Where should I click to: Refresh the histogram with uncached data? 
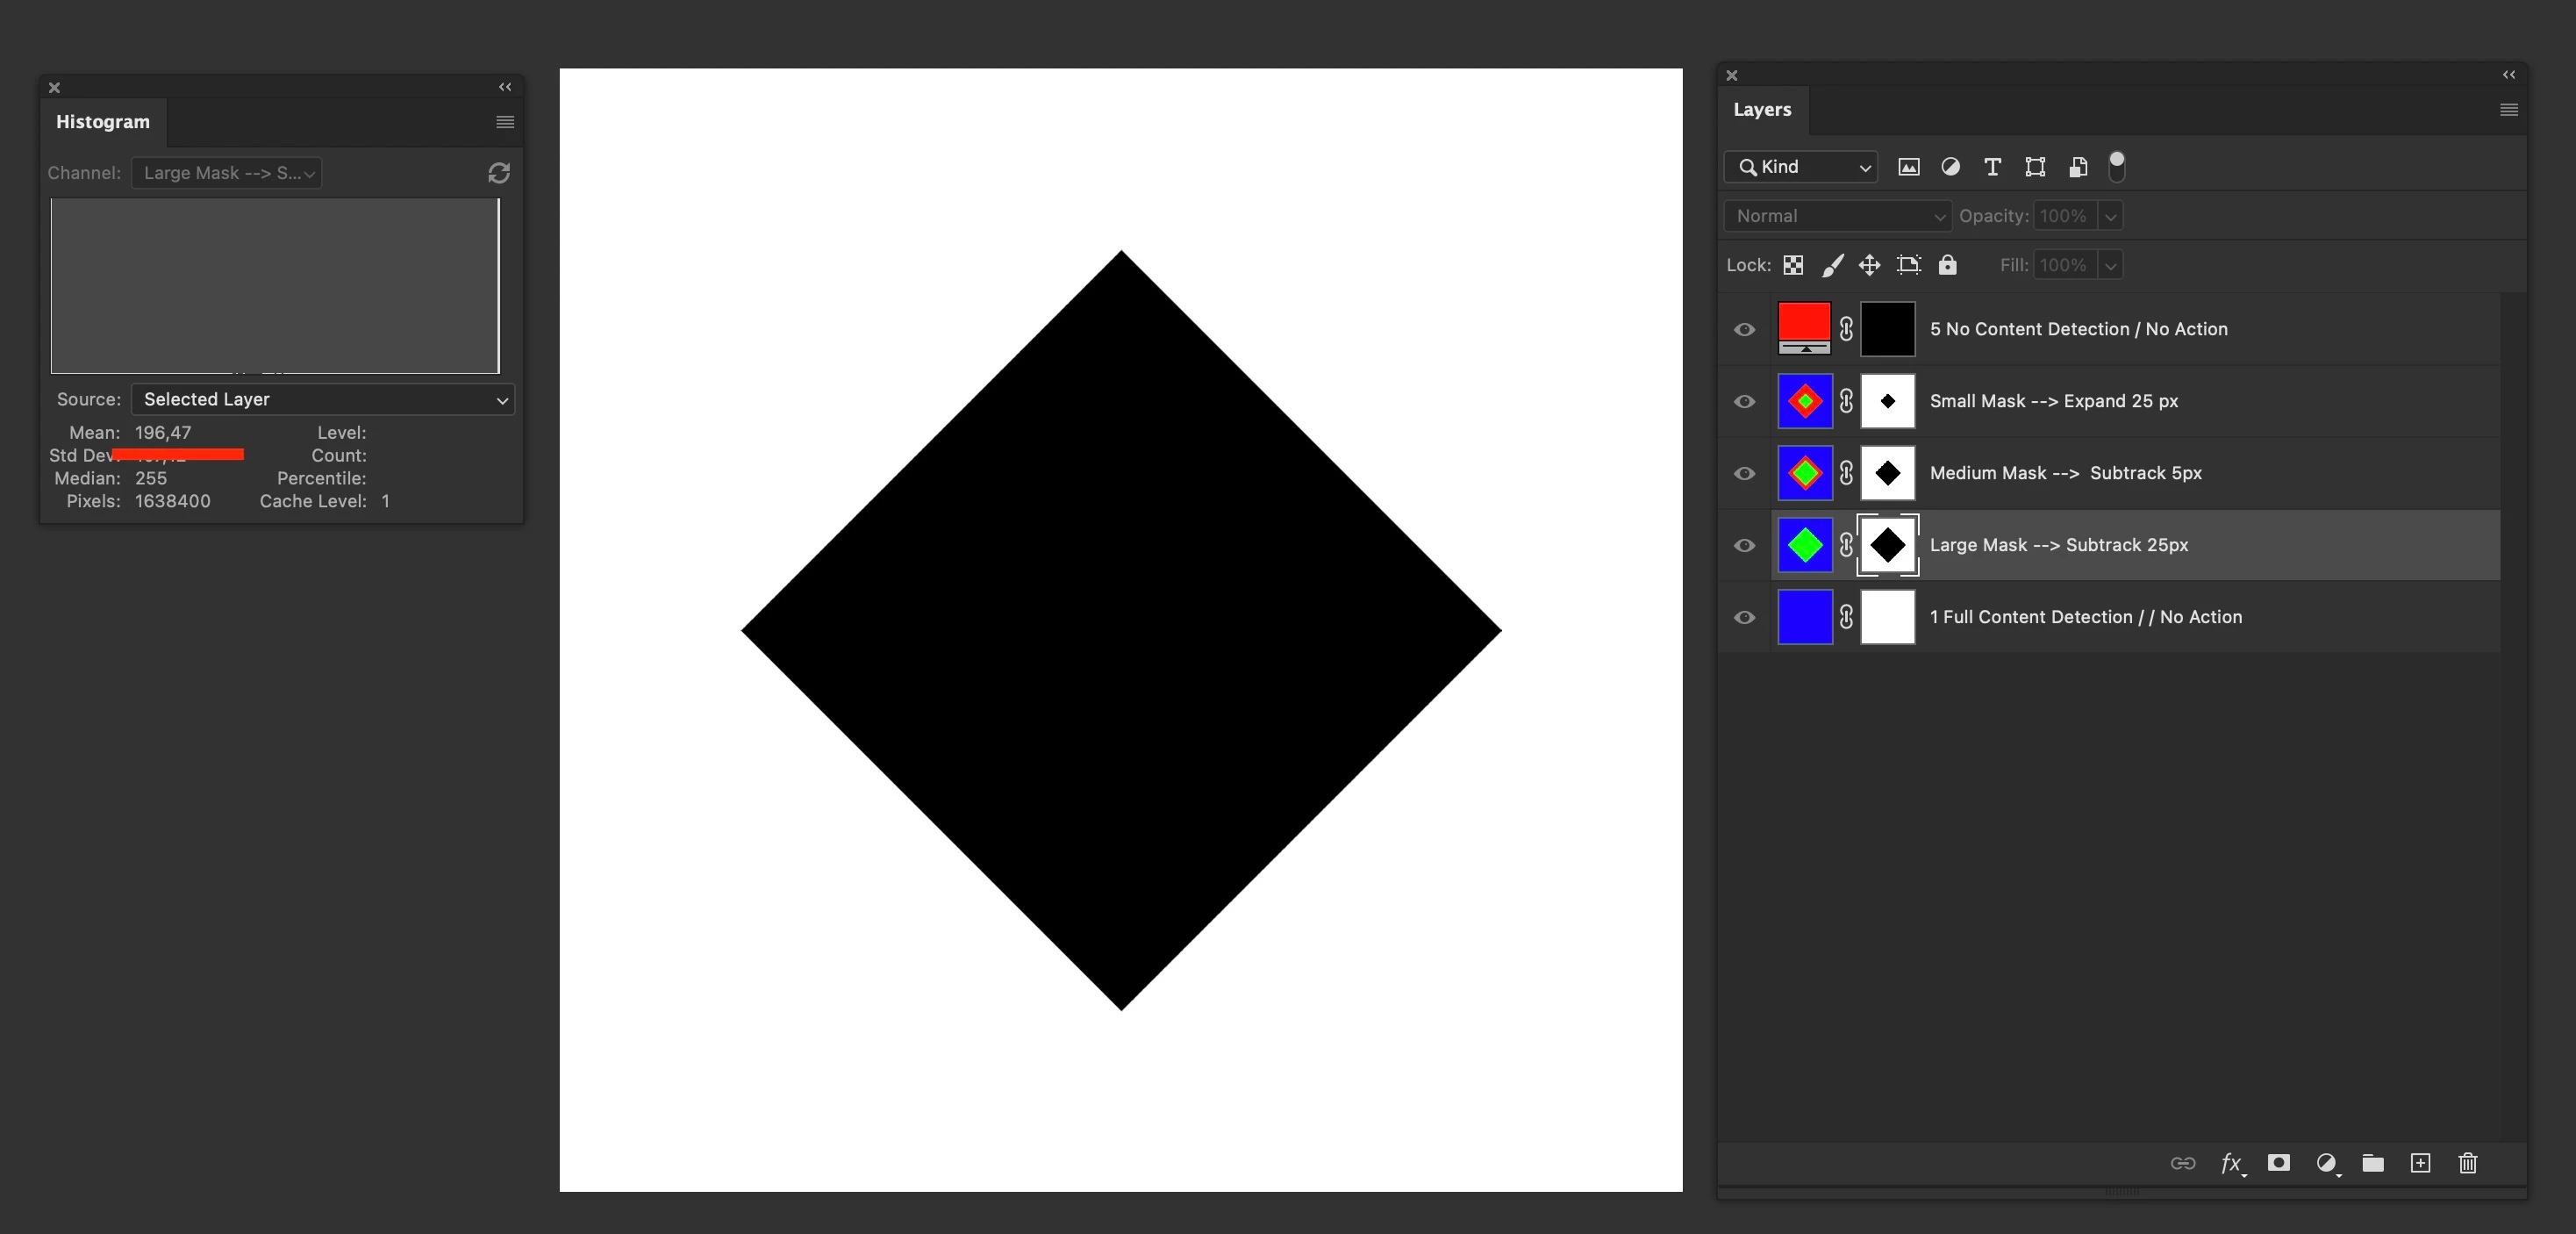[499, 173]
